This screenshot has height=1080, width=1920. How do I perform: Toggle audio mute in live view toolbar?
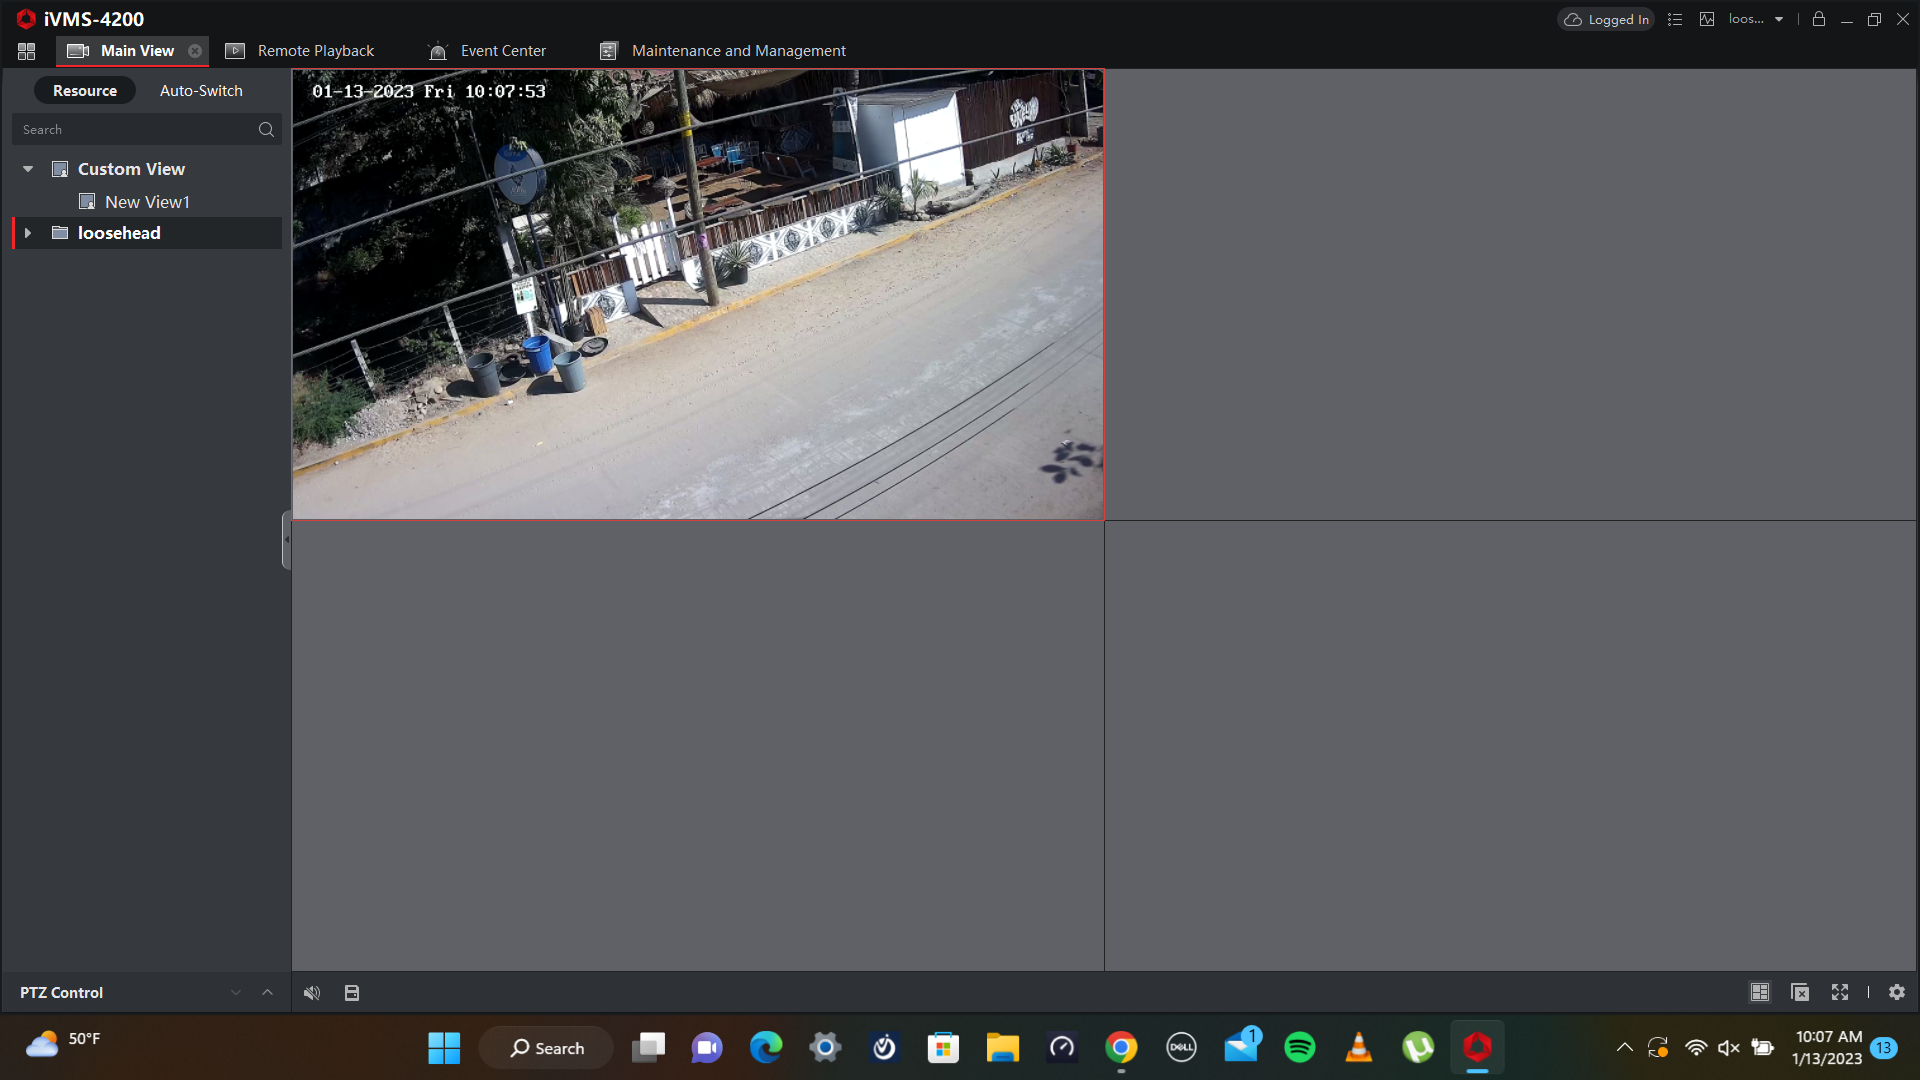click(x=312, y=993)
